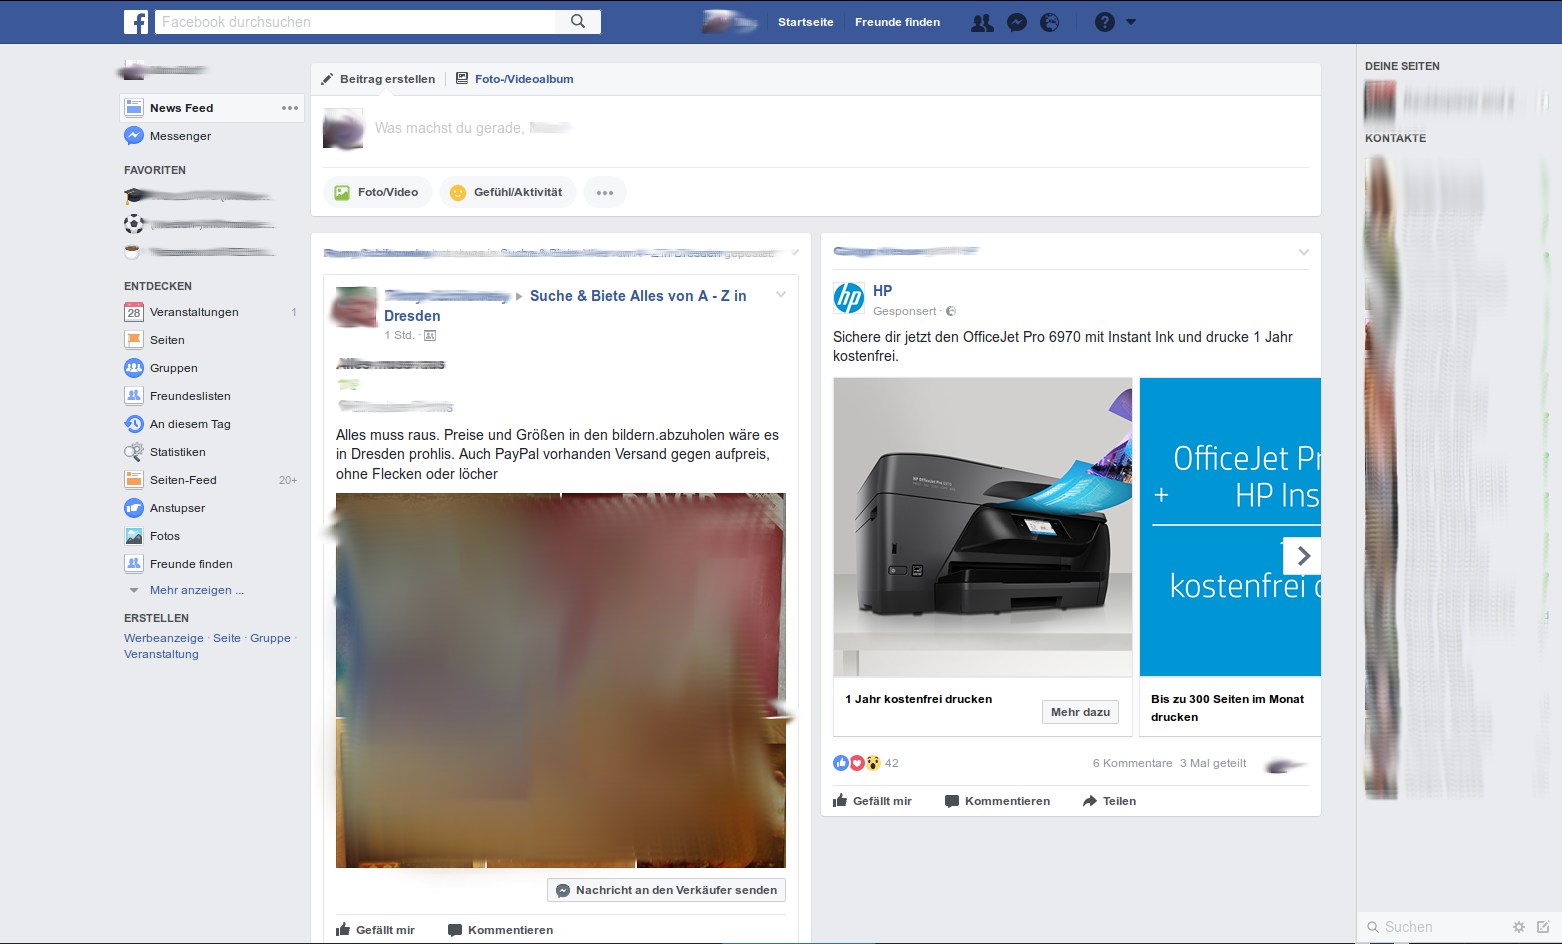Open 6 Kommentare on HP ad
The image size is (1562, 944).
point(1132,763)
